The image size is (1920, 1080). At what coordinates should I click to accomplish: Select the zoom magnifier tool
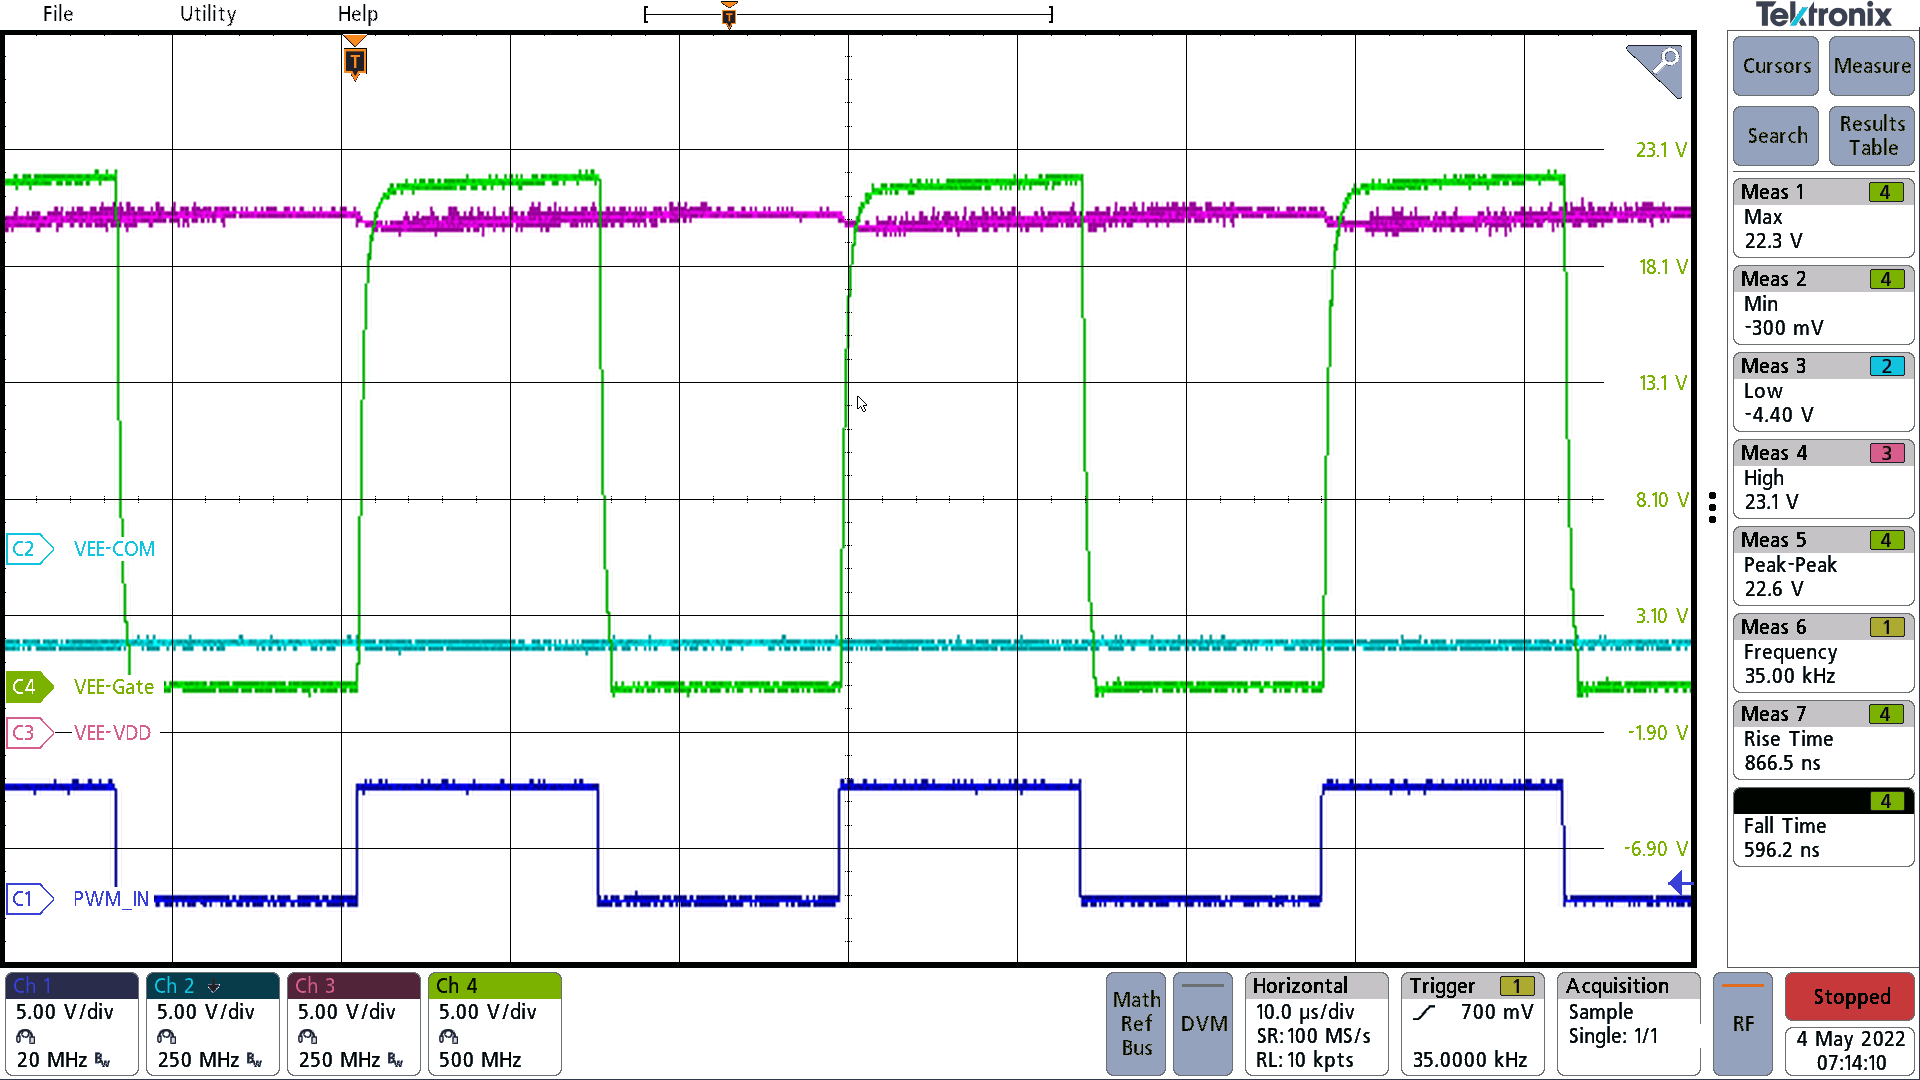(x=1655, y=70)
